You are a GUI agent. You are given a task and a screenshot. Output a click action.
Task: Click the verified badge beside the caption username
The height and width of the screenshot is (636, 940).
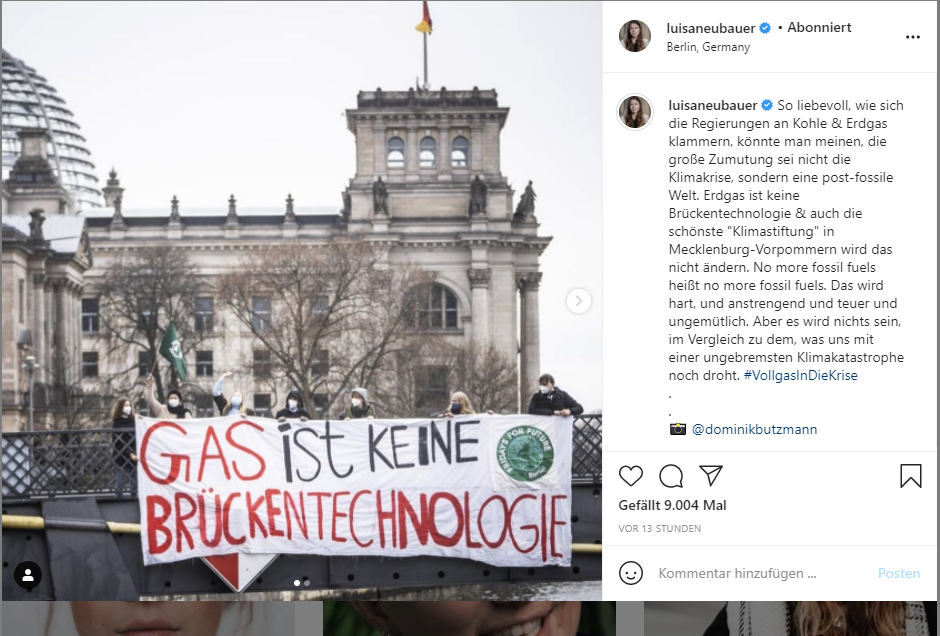pyautogui.click(x=767, y=106)
